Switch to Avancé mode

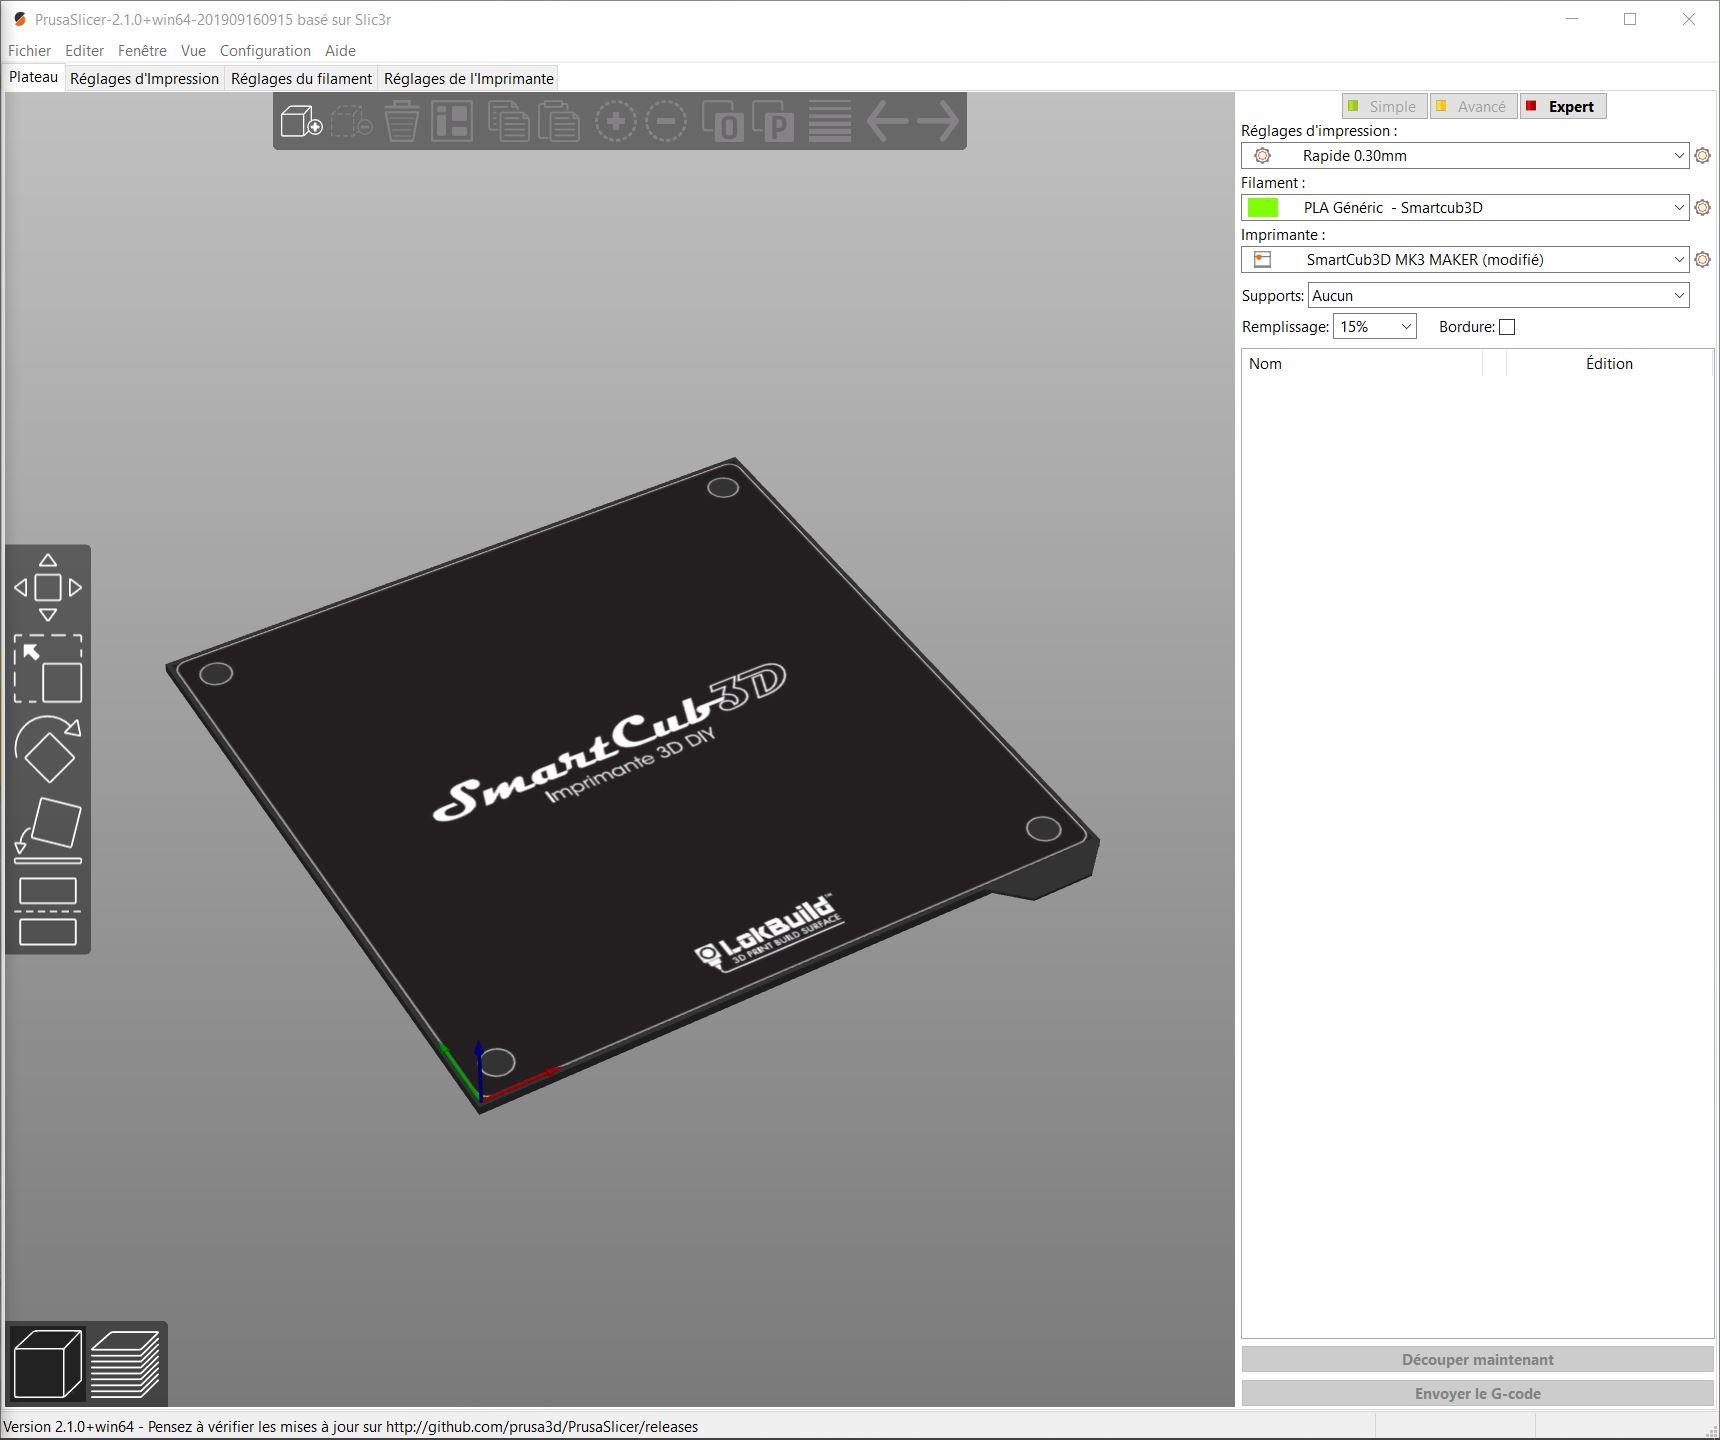pos(1473,107)
